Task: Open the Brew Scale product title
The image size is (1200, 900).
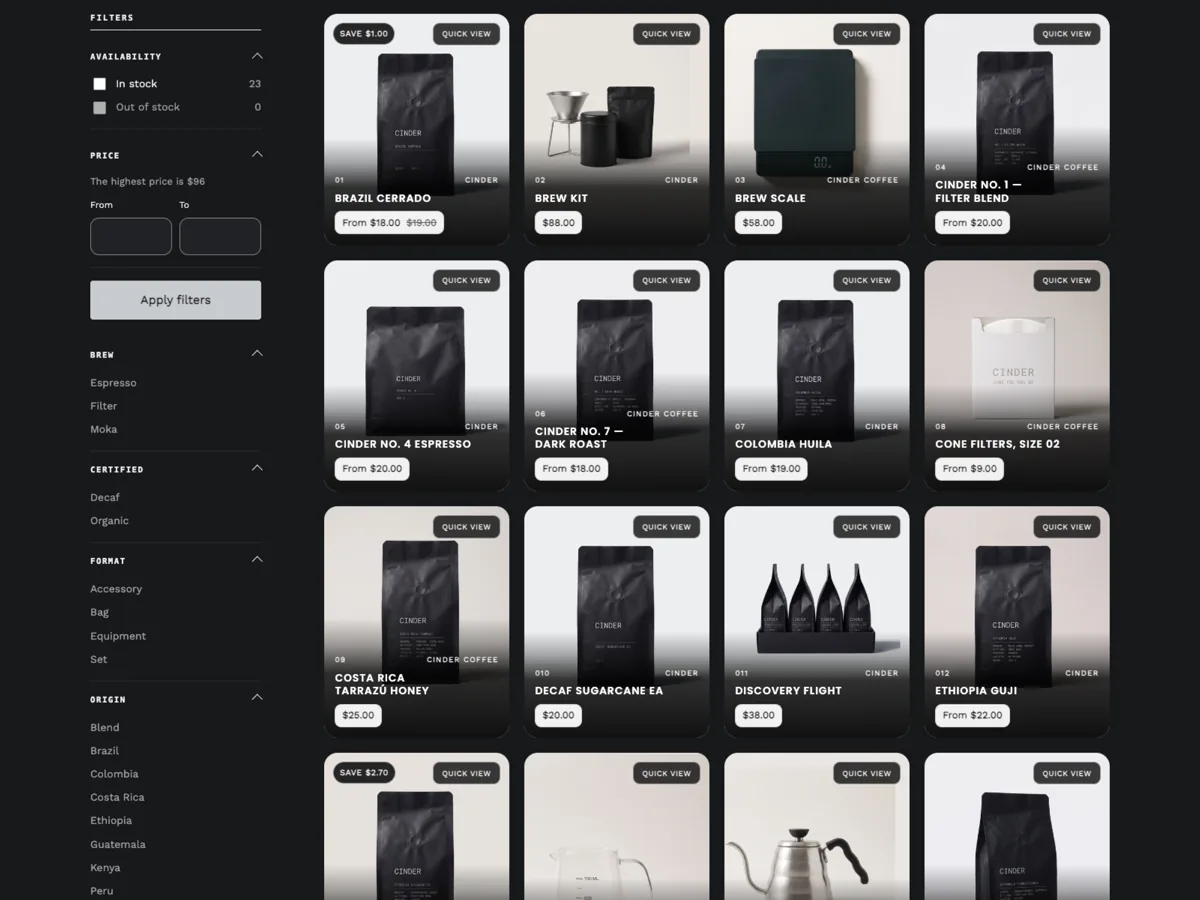Action: pos(770,198)
